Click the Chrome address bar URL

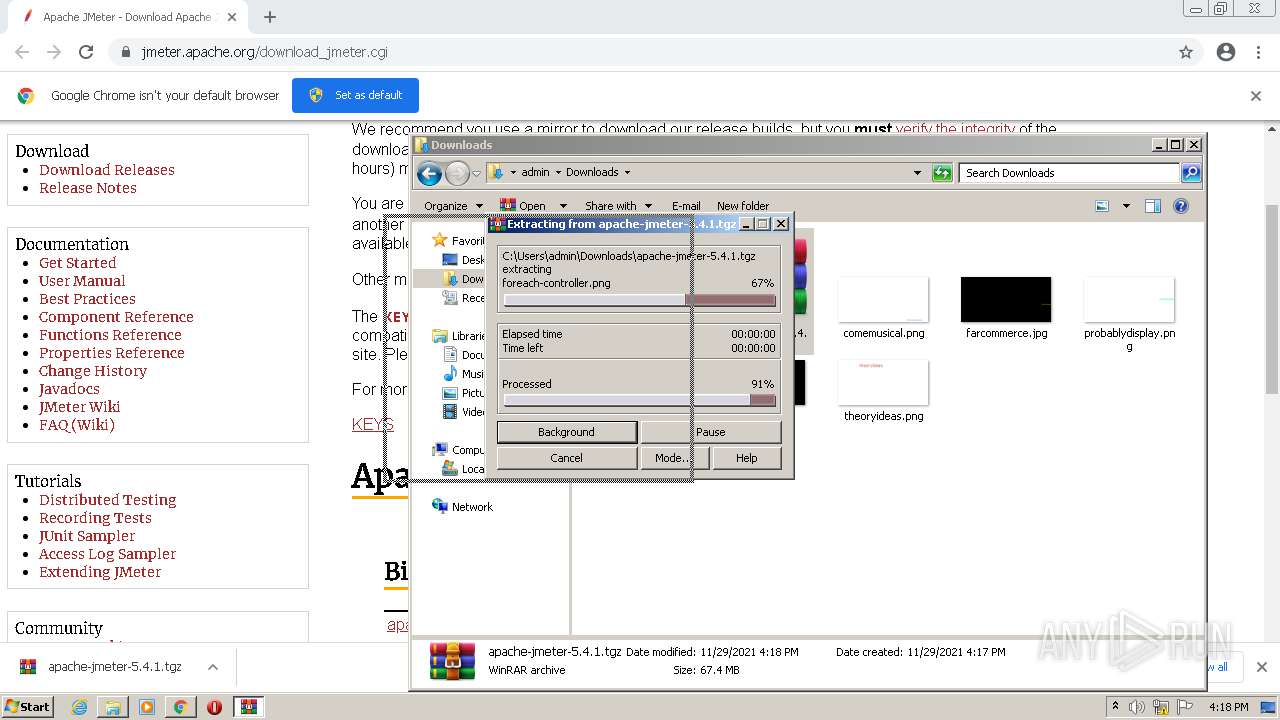[x=264, y=52]
